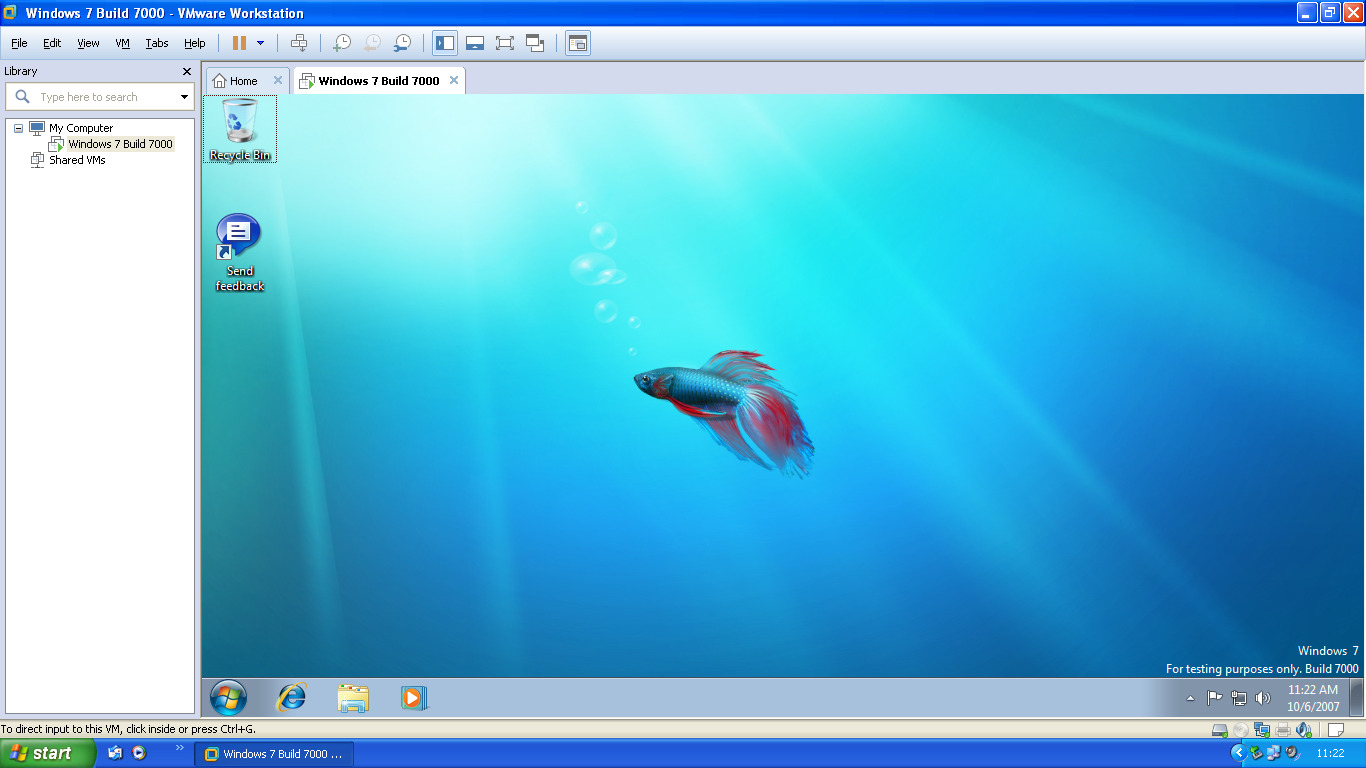Select the Recycle Bin desktop icon

point(240,128)
